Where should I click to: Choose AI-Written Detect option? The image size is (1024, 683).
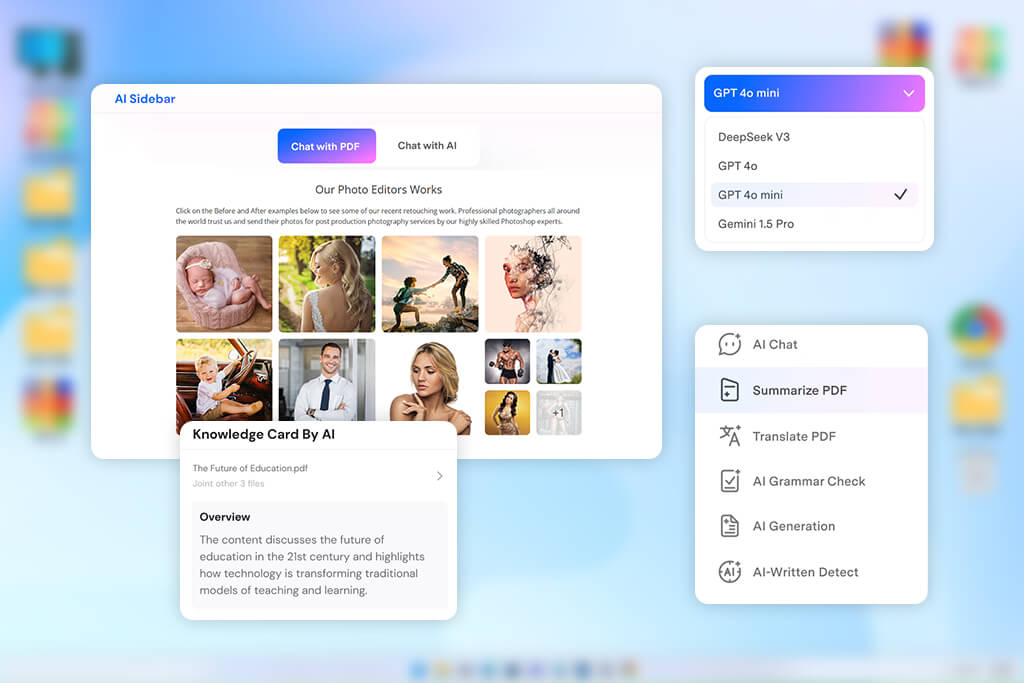coord(811,571)
